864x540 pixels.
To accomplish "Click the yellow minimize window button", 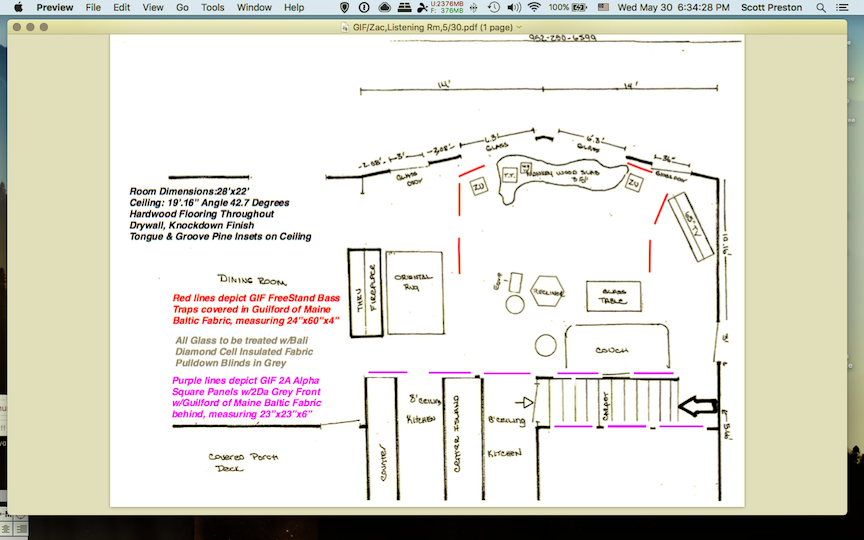I will click(30, 27).
